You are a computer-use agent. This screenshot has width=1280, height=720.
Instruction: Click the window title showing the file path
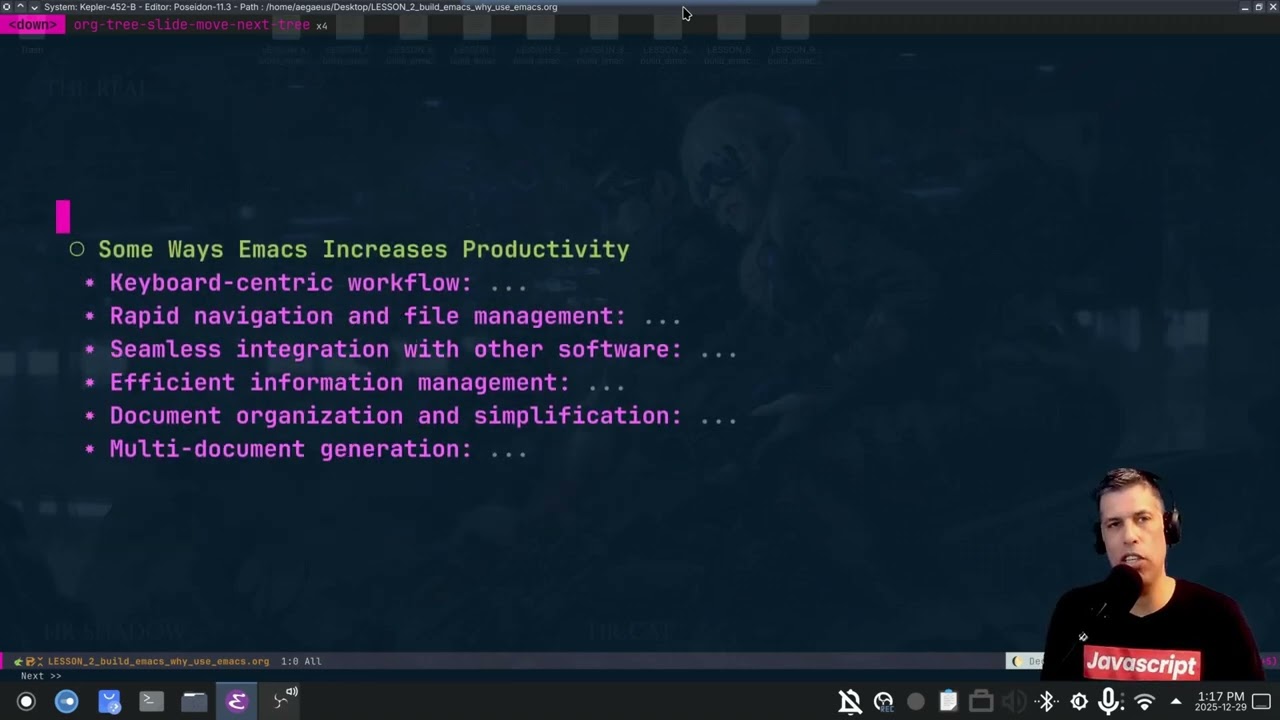(300, 7)
